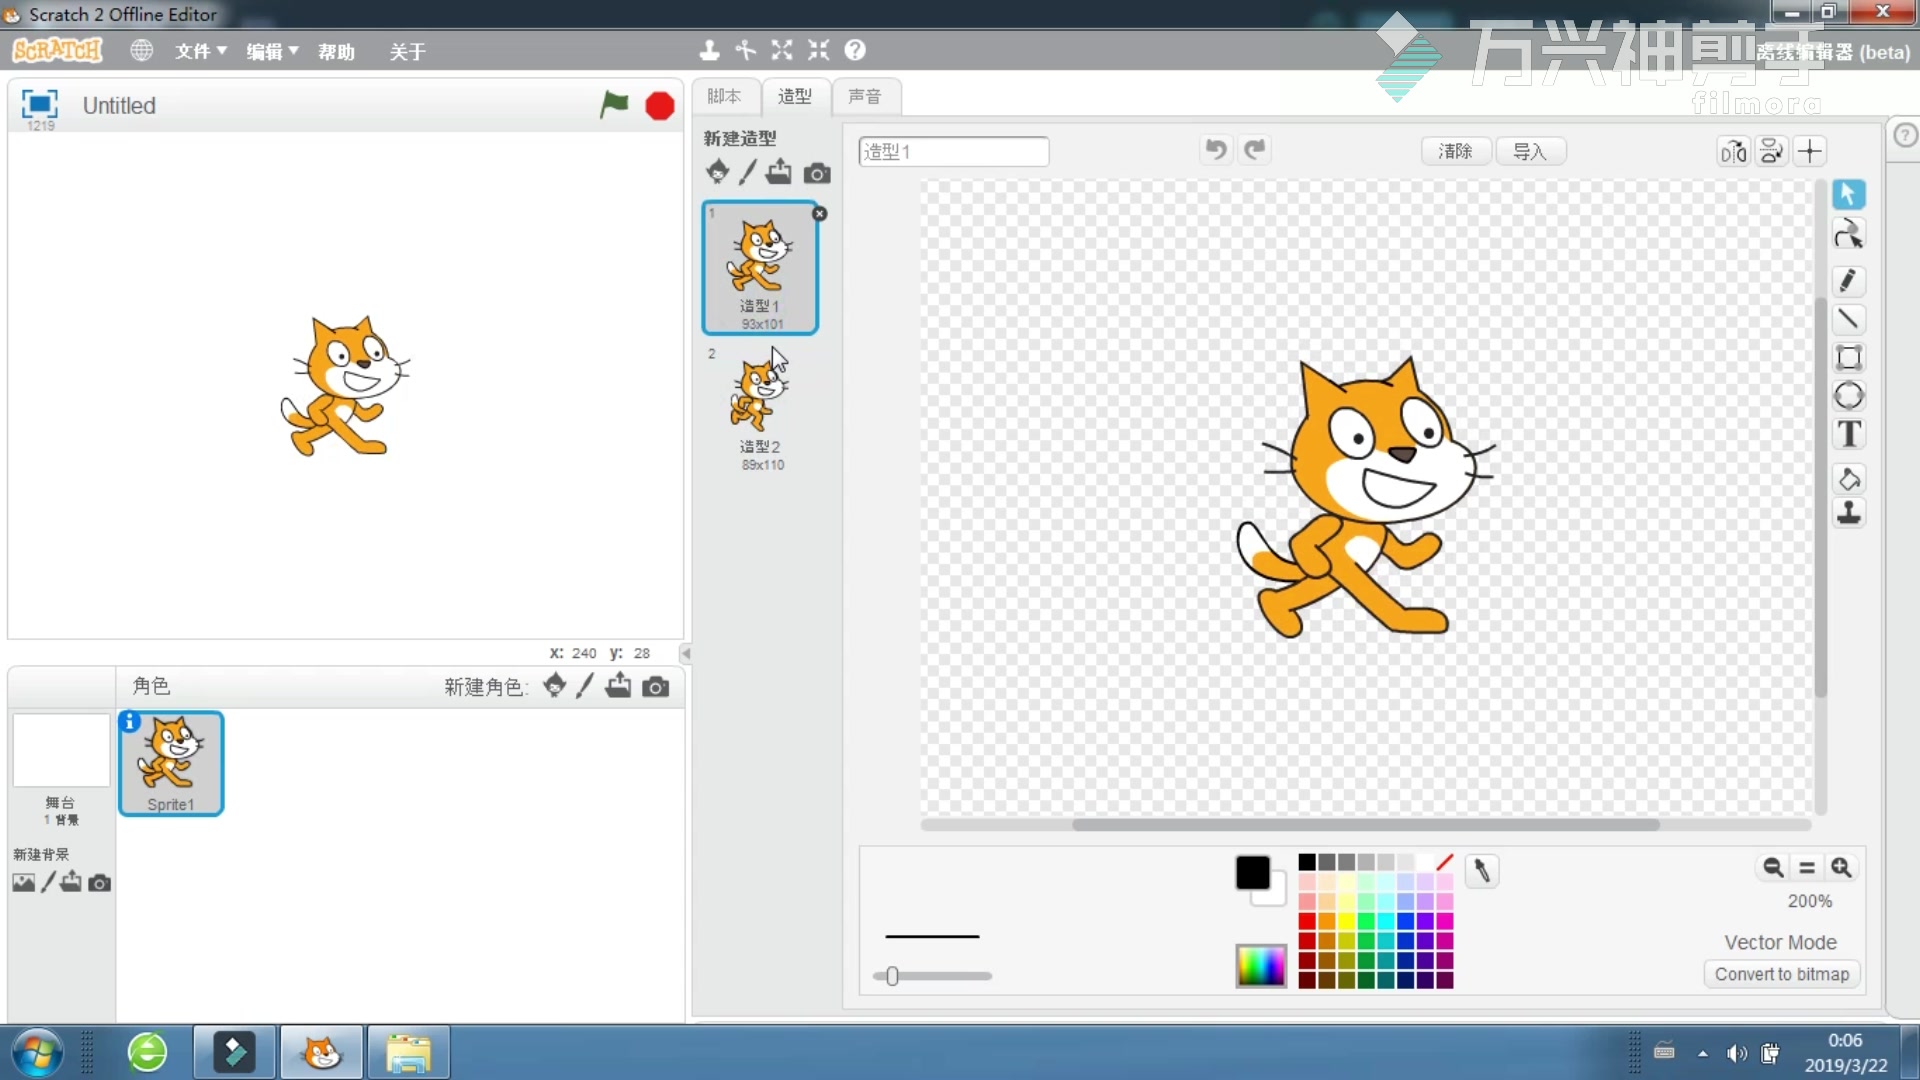Open Sprite1 info button
1920x1080 pixels.
click(x=130, y=721)
